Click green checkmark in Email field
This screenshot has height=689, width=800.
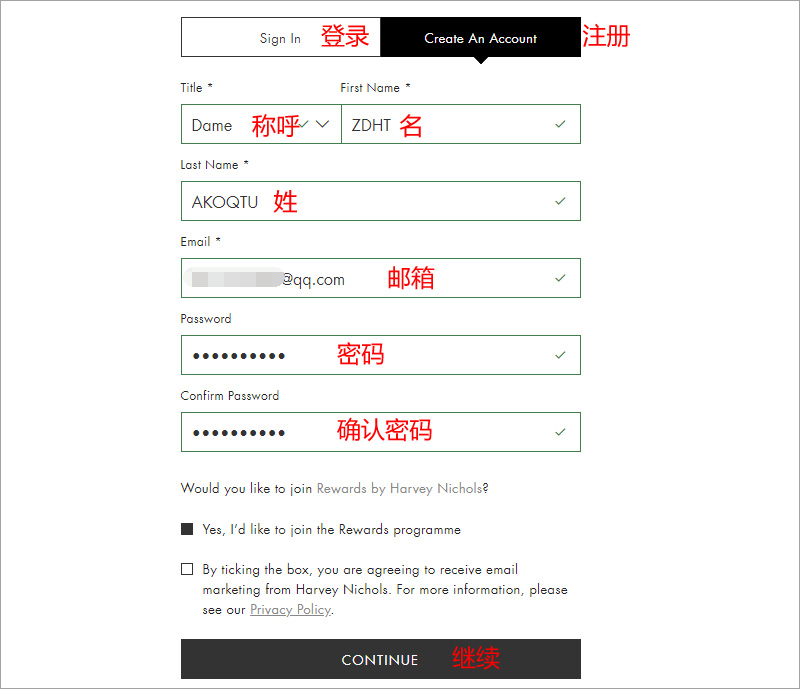click(x=560, y=278)
